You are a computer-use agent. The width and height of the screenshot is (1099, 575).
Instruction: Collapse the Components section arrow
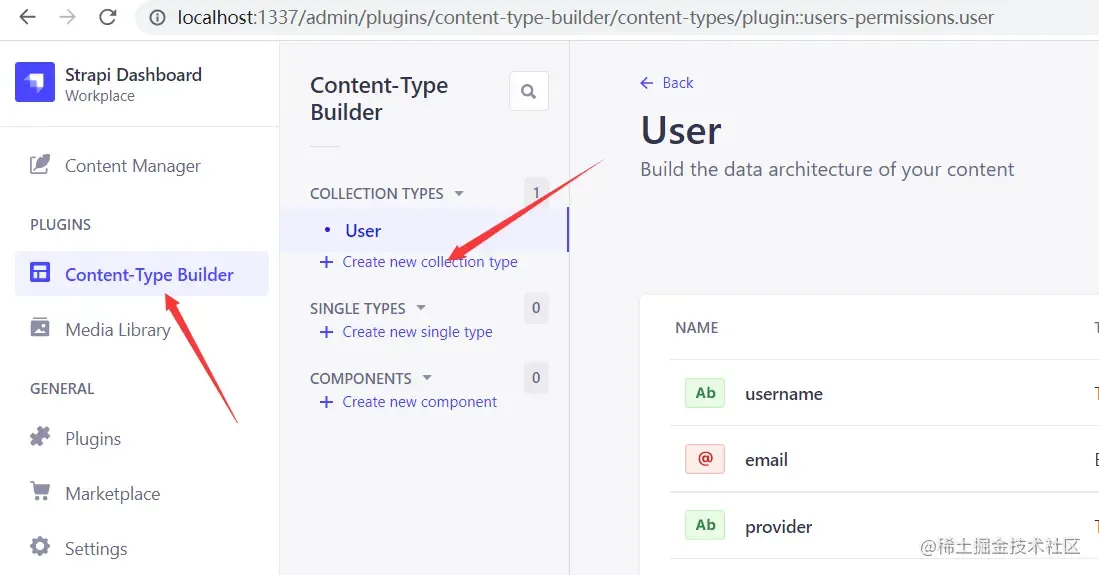pos(427,378)
